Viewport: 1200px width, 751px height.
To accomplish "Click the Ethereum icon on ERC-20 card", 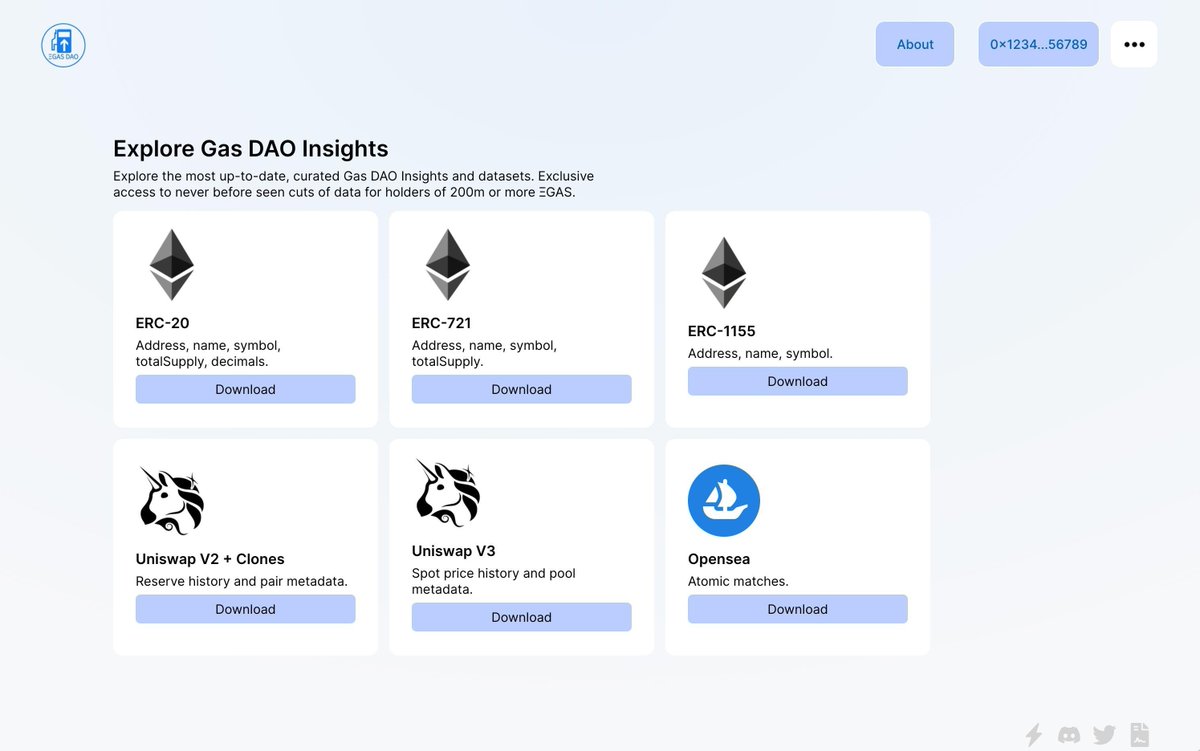I will point(172,265).
